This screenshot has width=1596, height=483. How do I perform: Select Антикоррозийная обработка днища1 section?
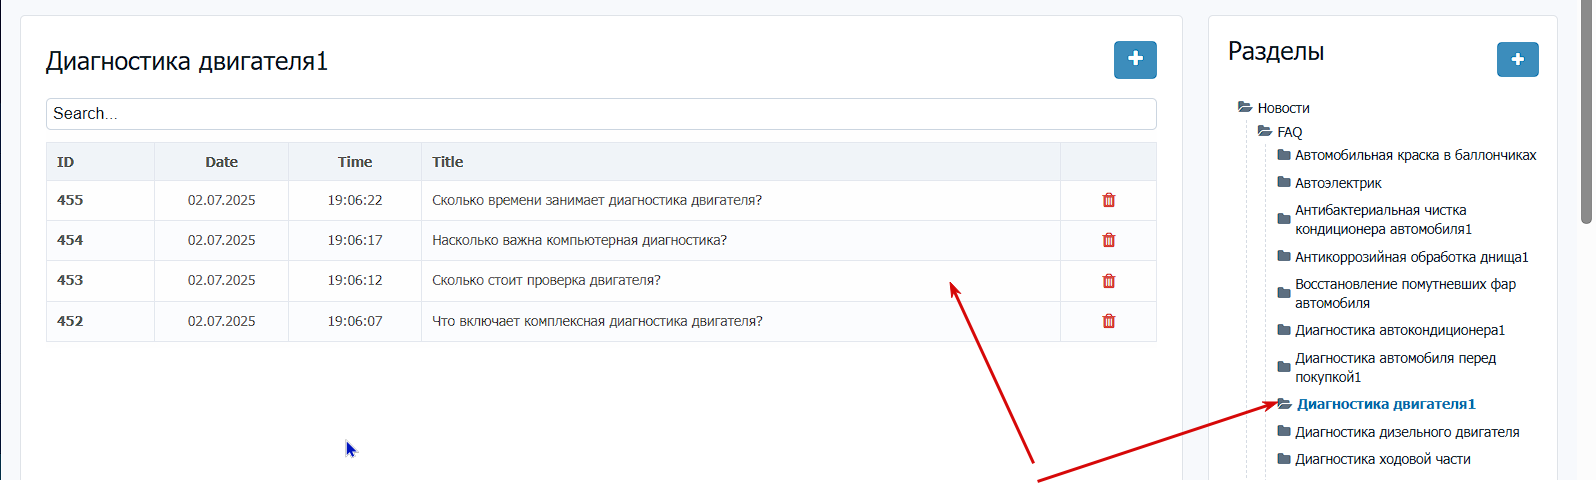tap(1411, 257)
